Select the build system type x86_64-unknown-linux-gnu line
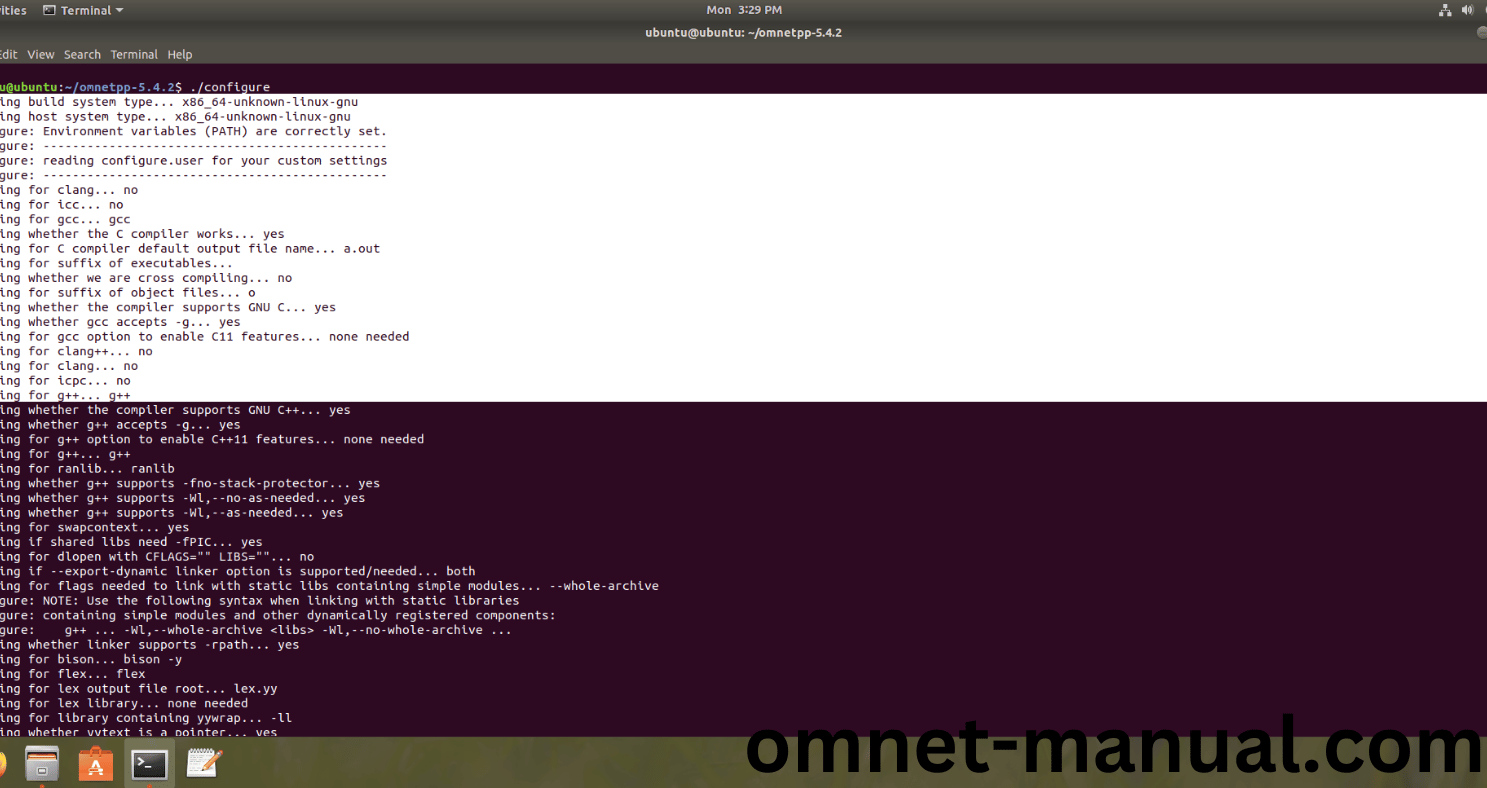The width and height of the screenshot is (1487, 788). click(179, 102)
